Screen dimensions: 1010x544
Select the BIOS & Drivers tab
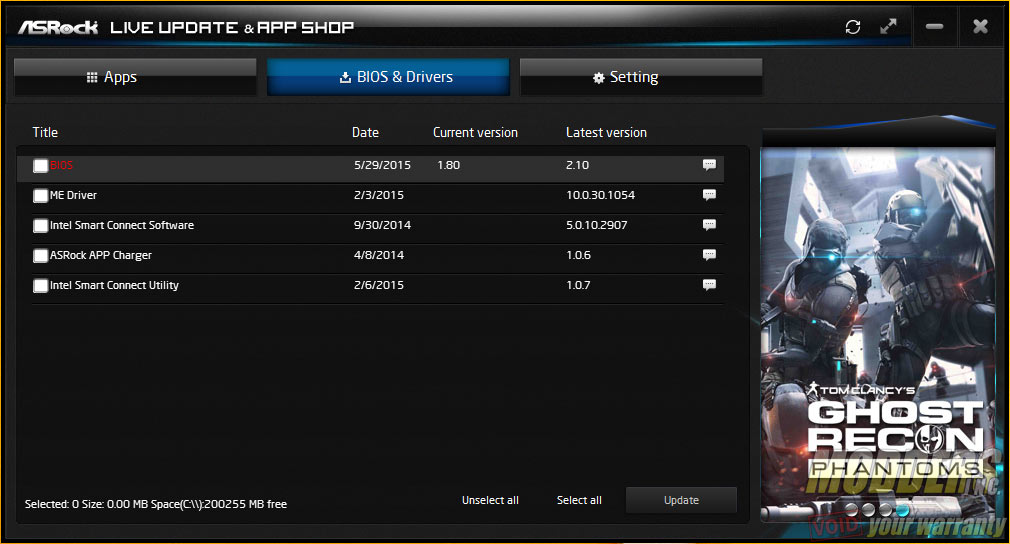coord(388,77)
